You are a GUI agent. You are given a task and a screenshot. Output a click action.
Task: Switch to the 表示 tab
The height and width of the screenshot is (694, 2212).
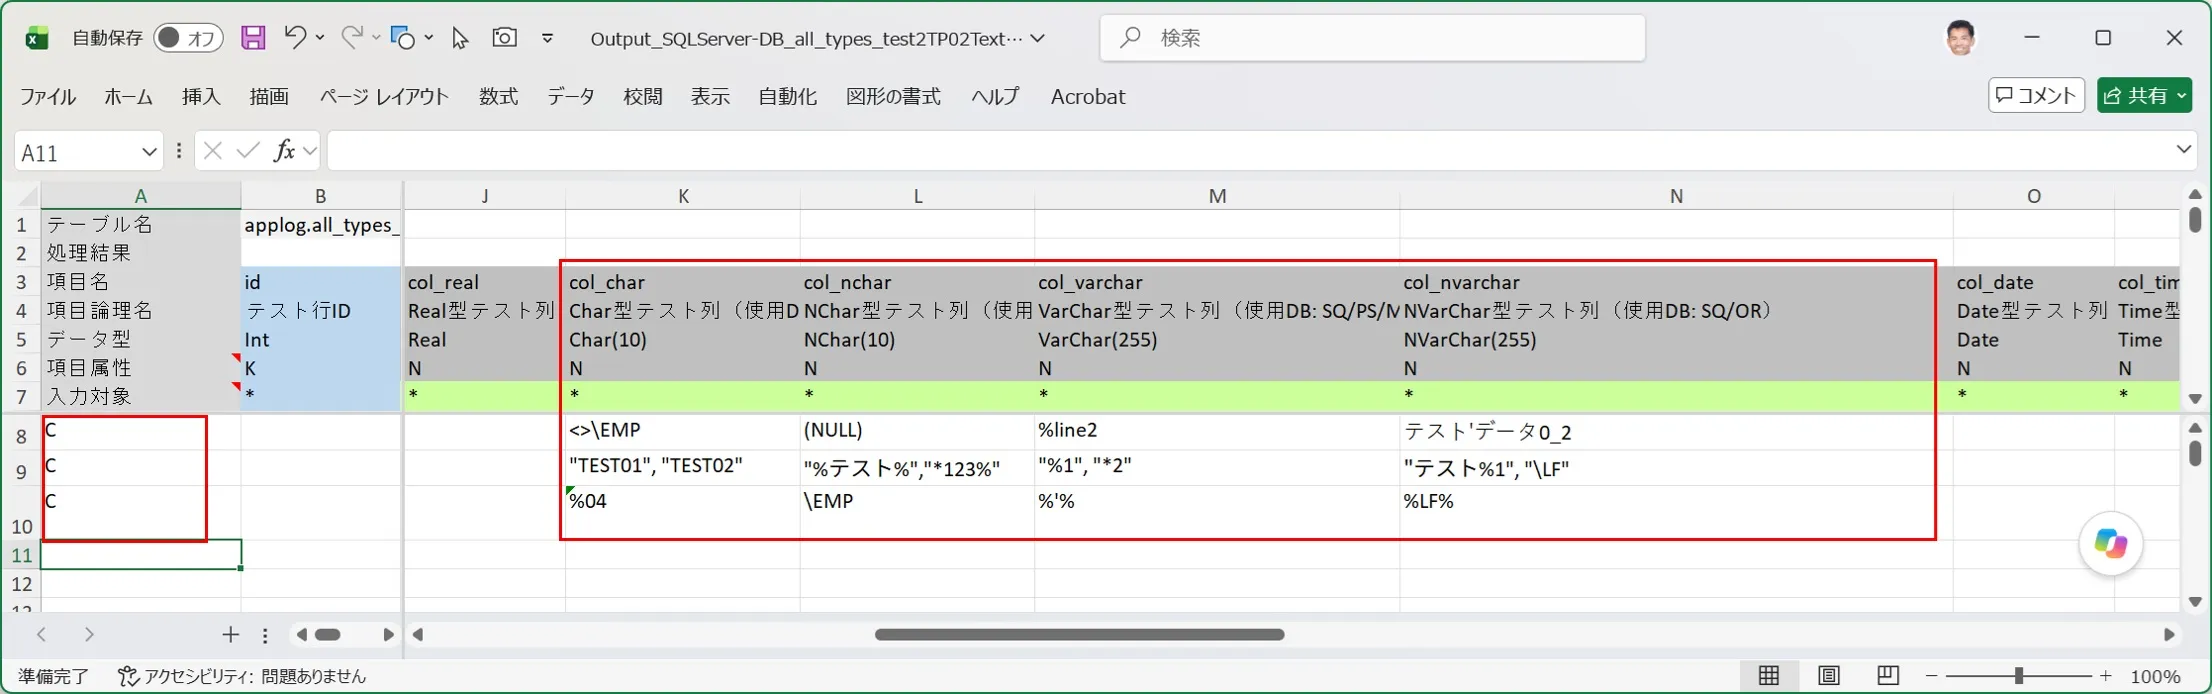tap(710, 97)
